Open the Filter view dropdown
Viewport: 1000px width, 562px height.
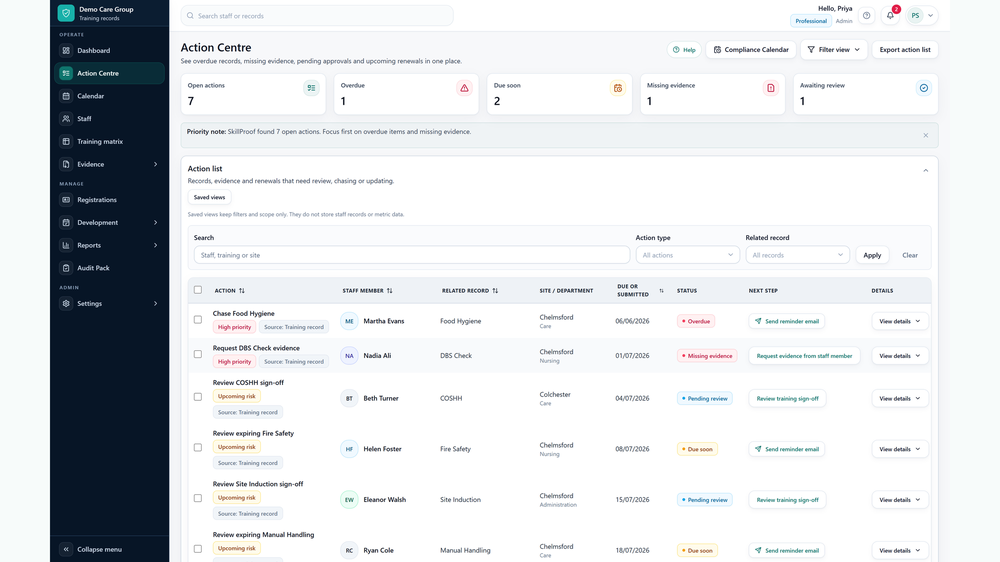[x=834, y=50]
